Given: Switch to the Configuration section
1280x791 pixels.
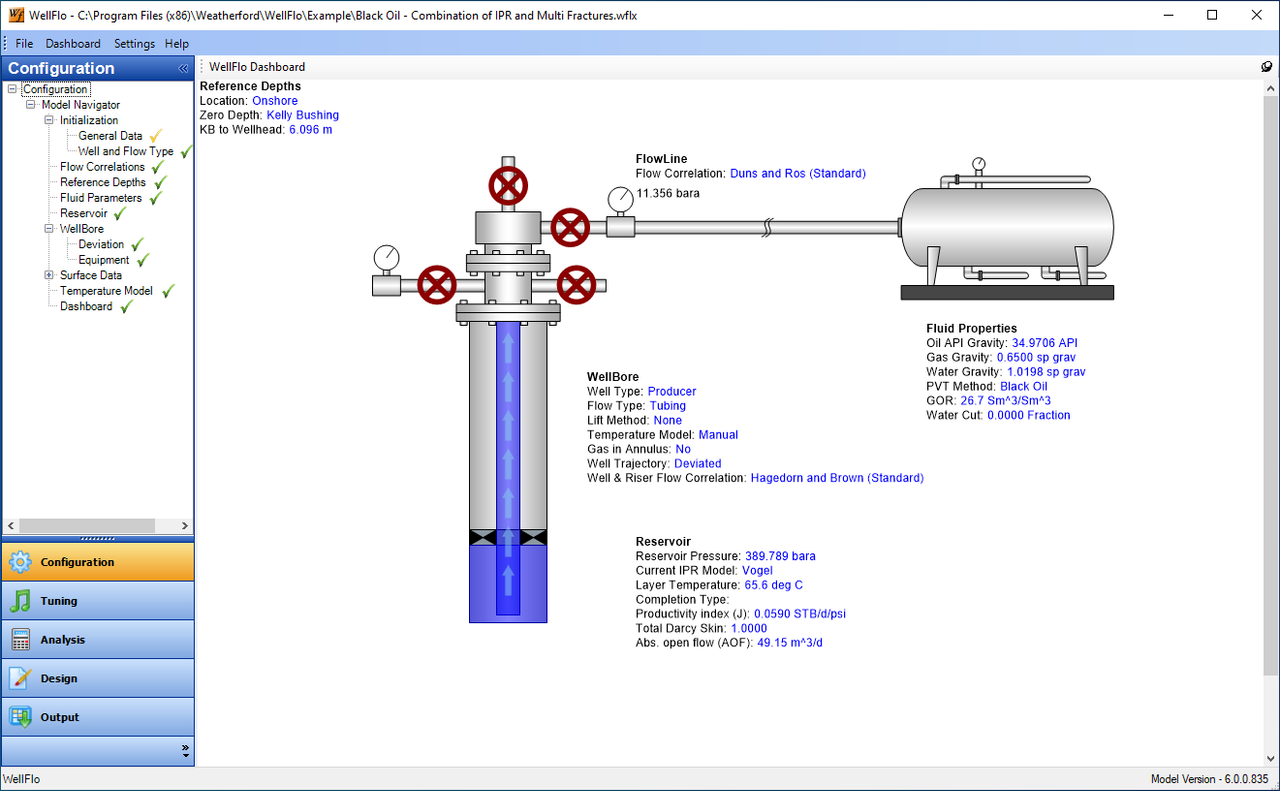Looking at the screenshot, I should pos(98,562).
